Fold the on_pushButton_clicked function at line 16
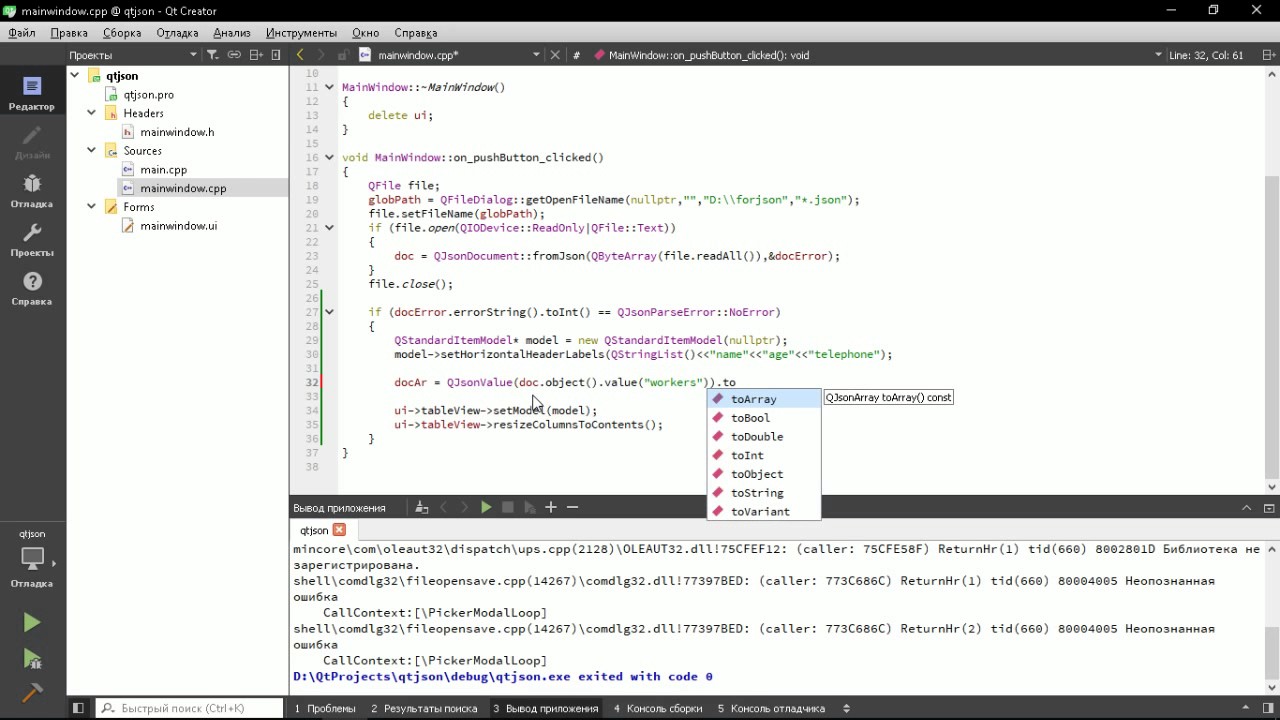The width and height of the screenshot is (1280, 720). [x=328, y=158]
